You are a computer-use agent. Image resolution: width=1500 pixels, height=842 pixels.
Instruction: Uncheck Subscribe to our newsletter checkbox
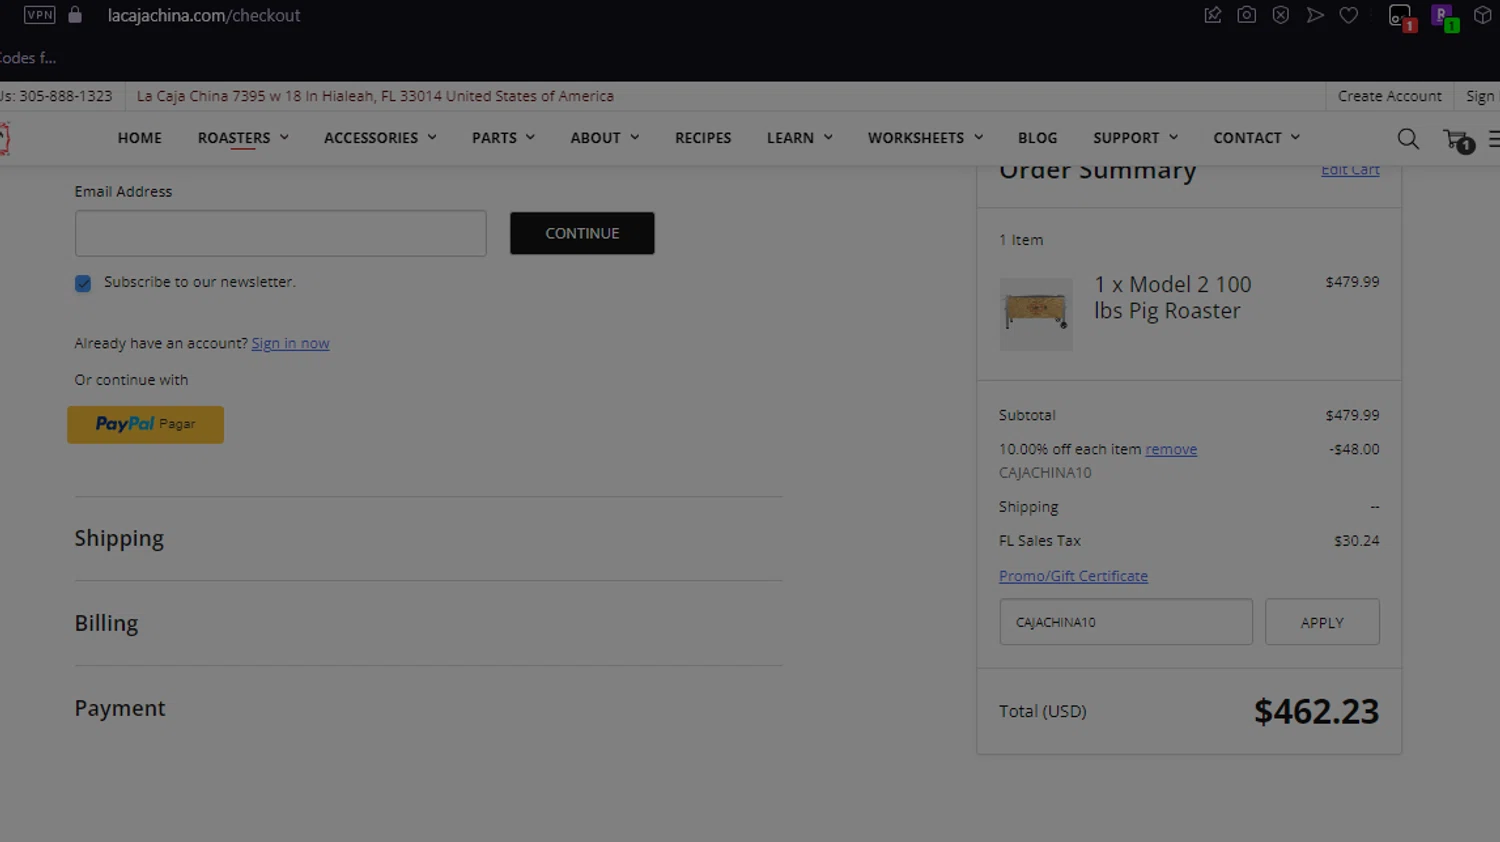coord(83,283)
